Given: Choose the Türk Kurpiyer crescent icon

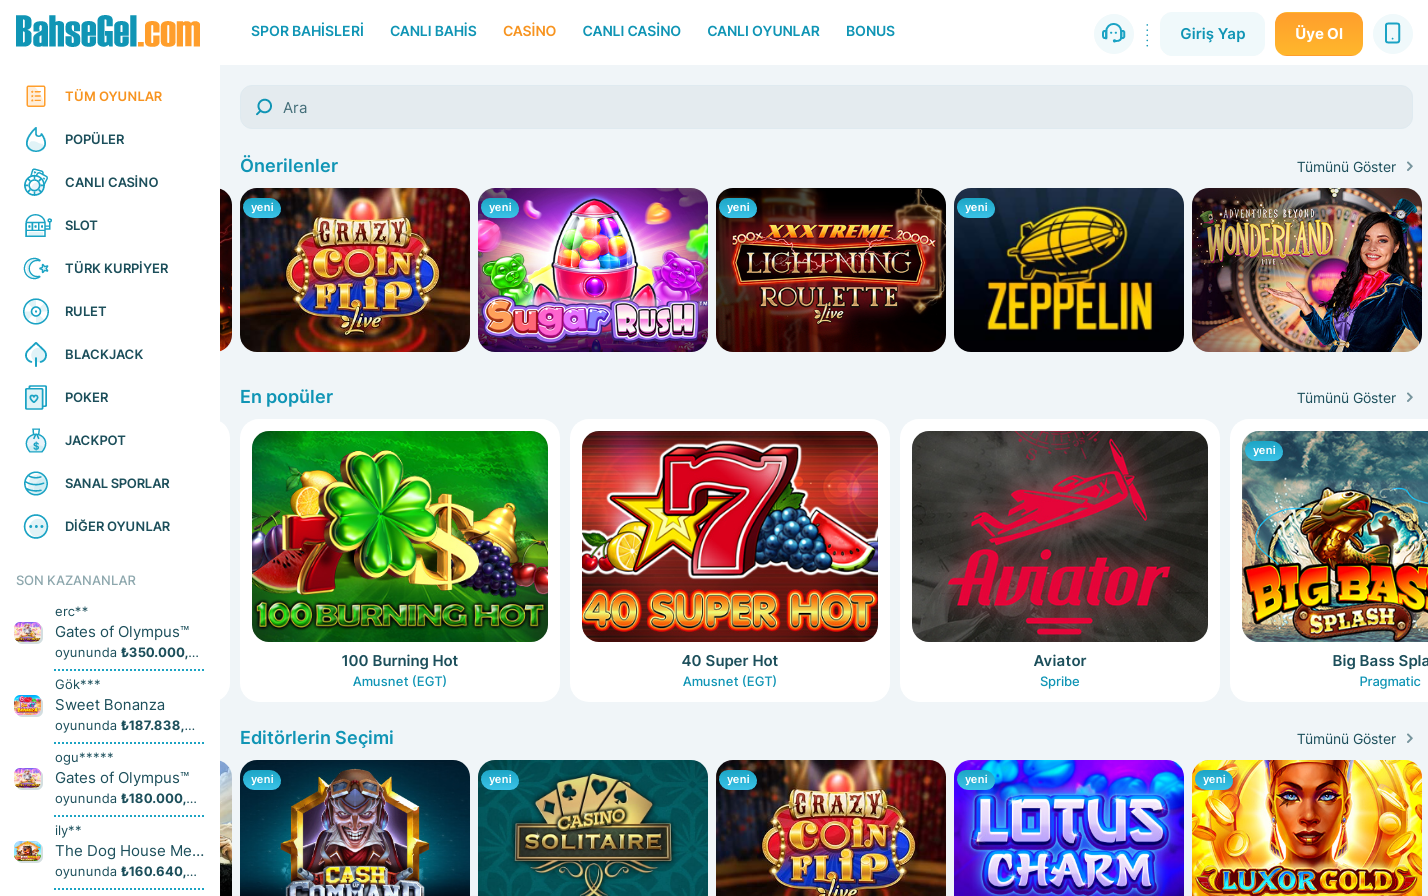Looking at the screenshot, I should 36,269.
